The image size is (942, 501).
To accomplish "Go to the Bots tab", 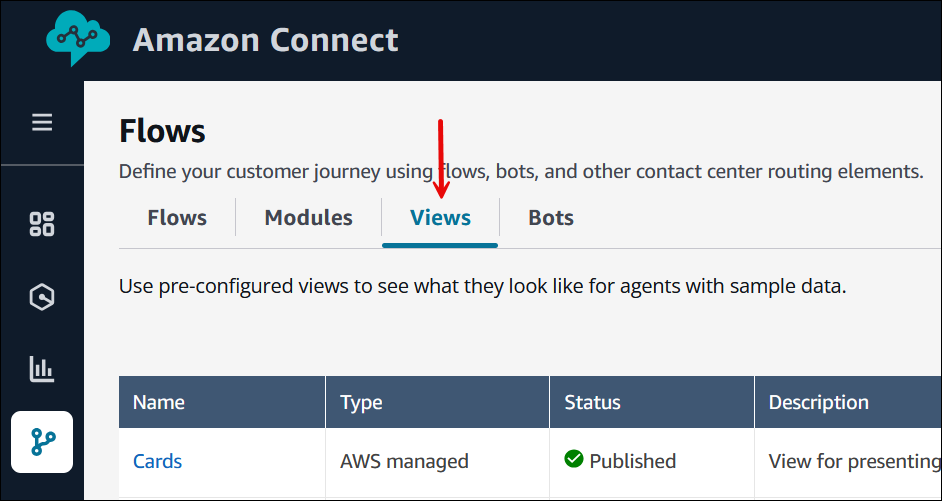I will [551, 218].
